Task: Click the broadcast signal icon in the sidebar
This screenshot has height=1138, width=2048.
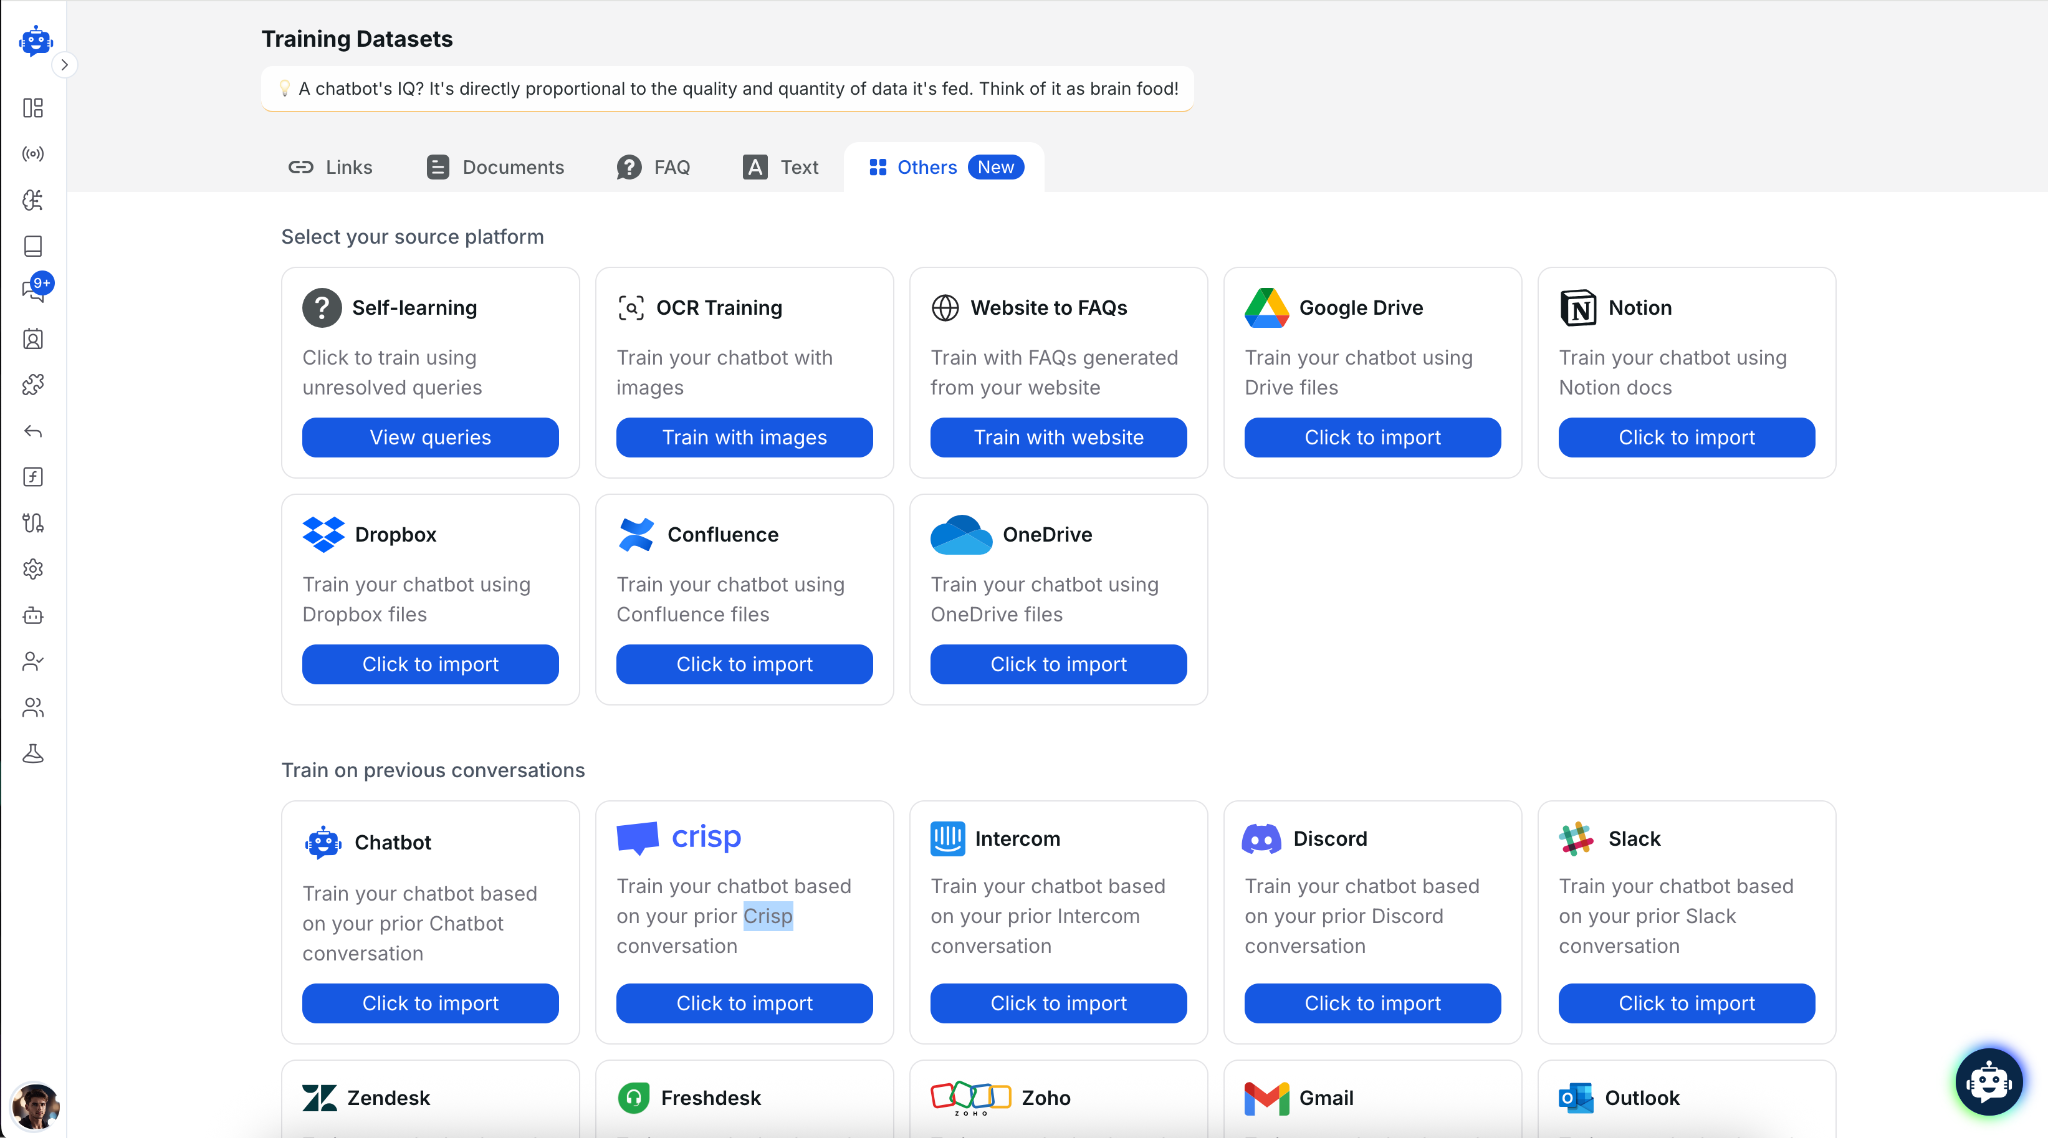Action: click(x=33, y=154)
